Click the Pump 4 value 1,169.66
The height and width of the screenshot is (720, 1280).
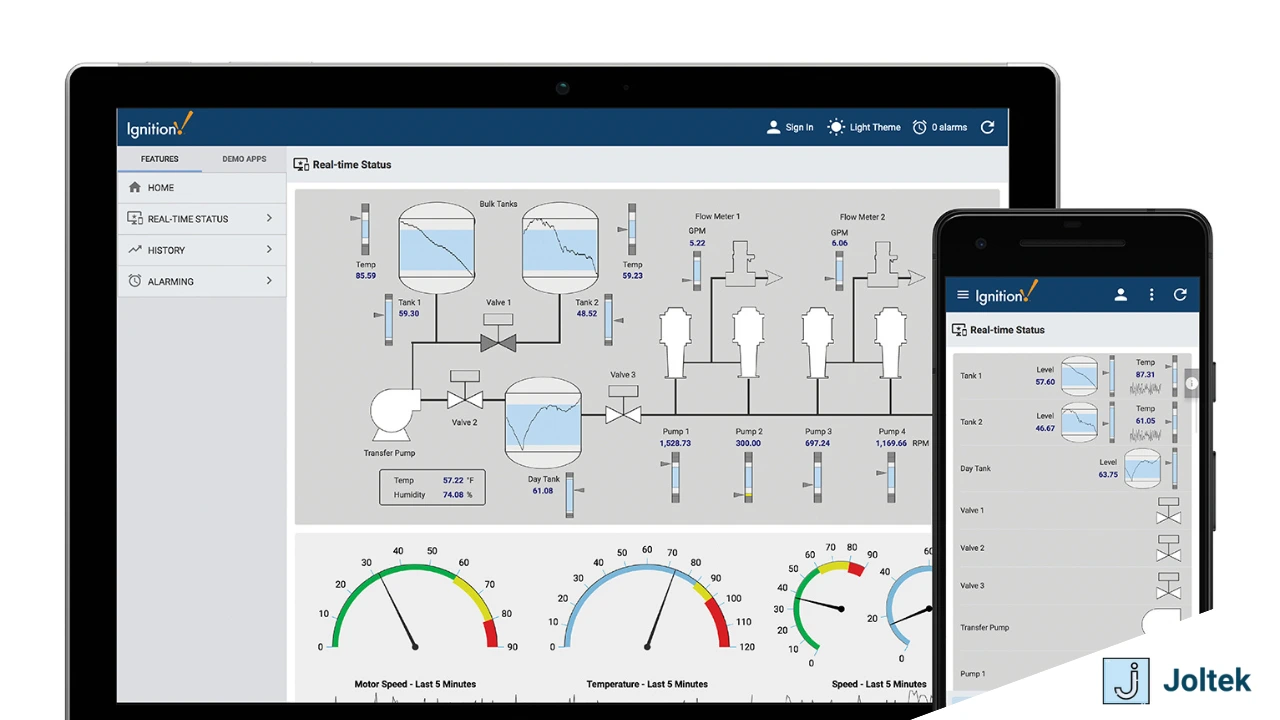pyautogui.click(x=891, y=443)
